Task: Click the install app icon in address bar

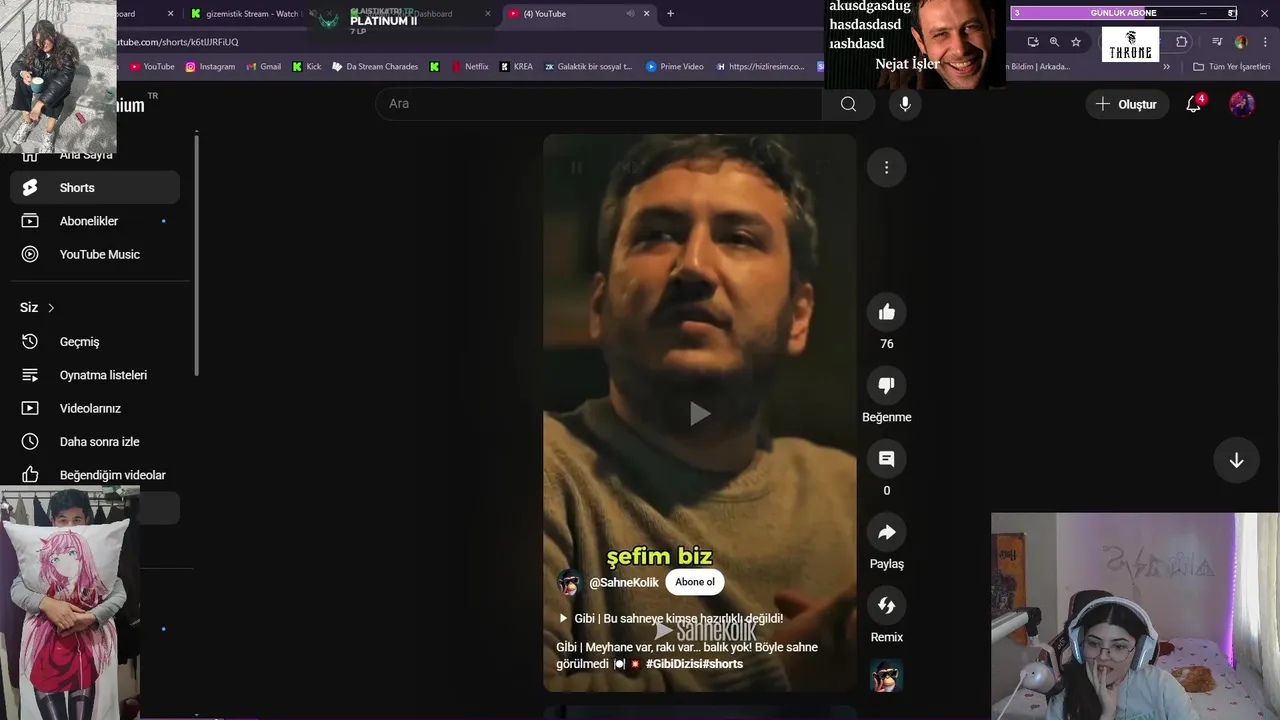Action: 1033,42
